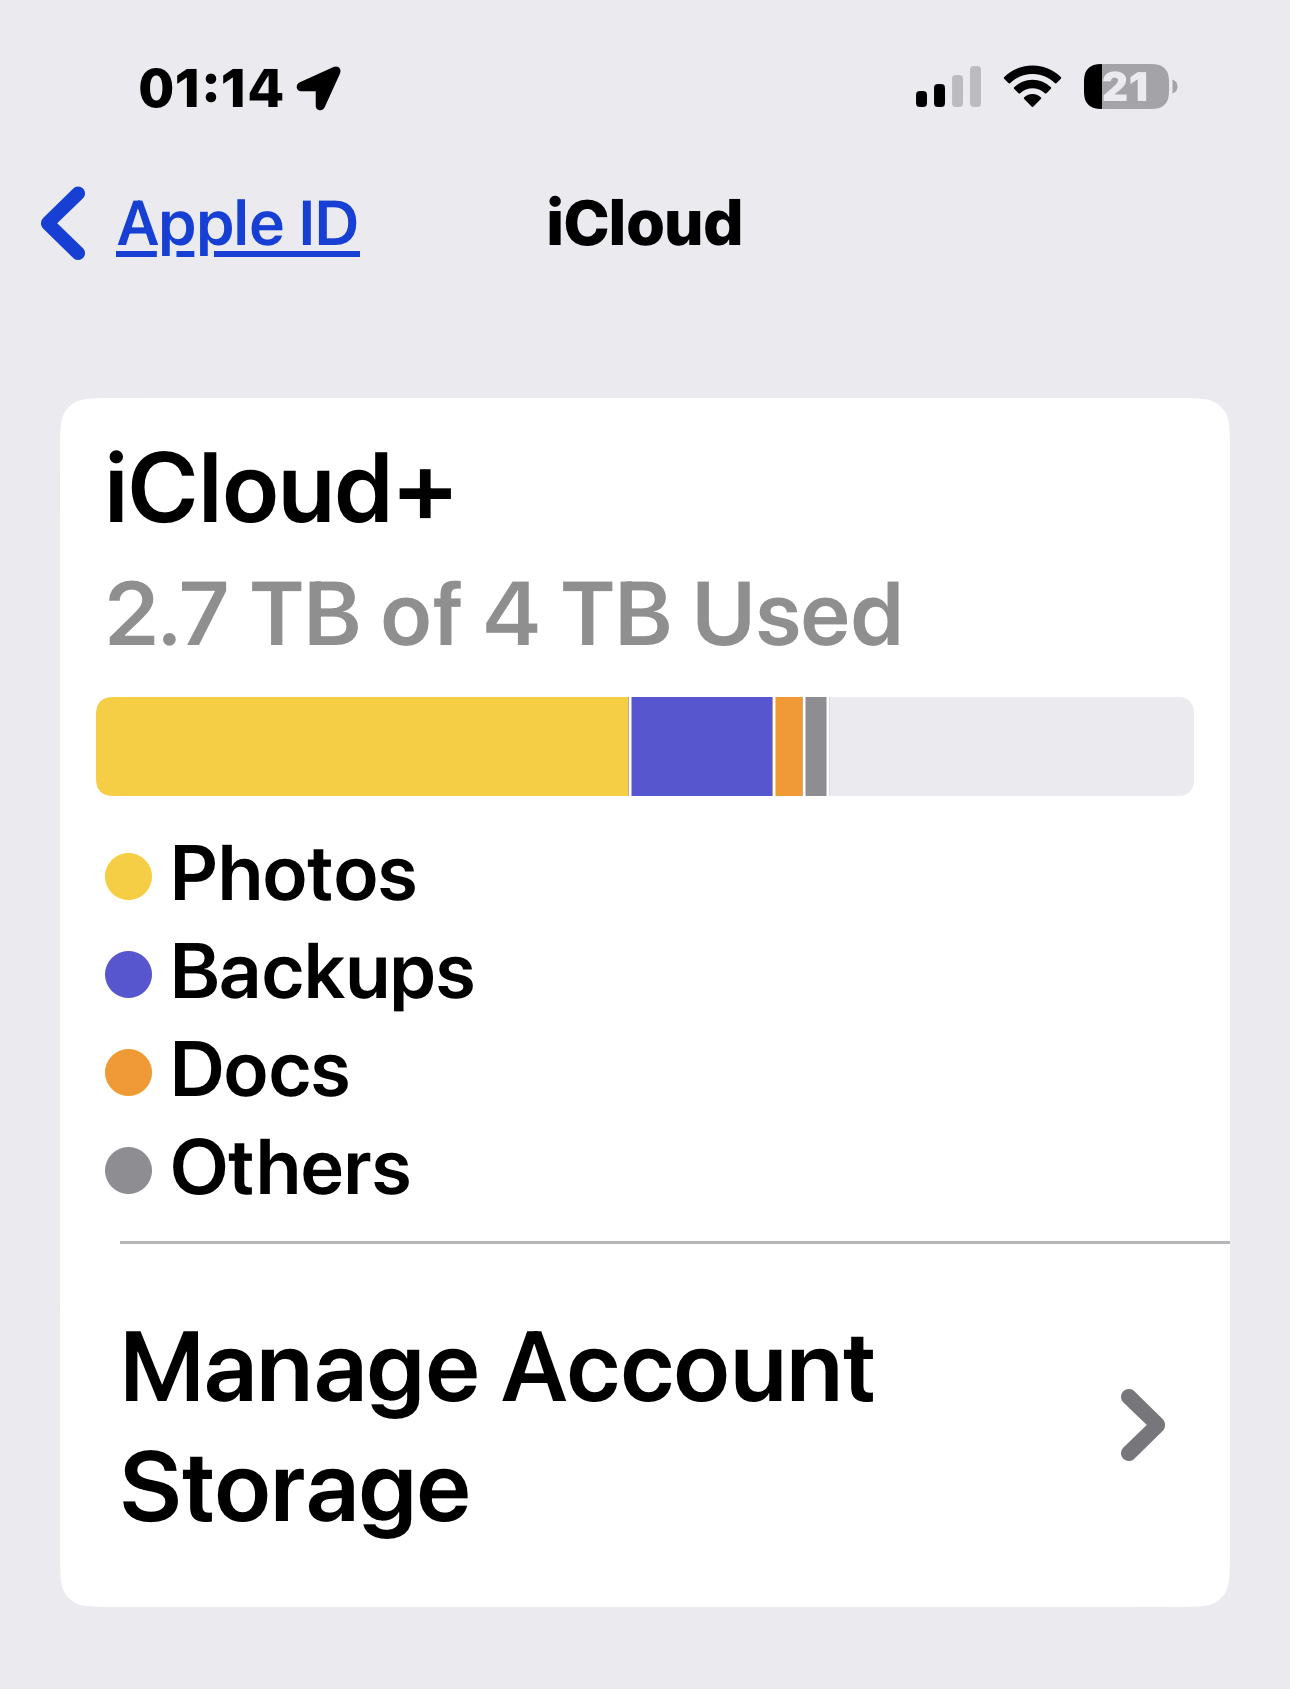Viewport: 1290px width, 1689px height.
Task: Tap the orange Docs legend dot
Action: [128, 1072]
